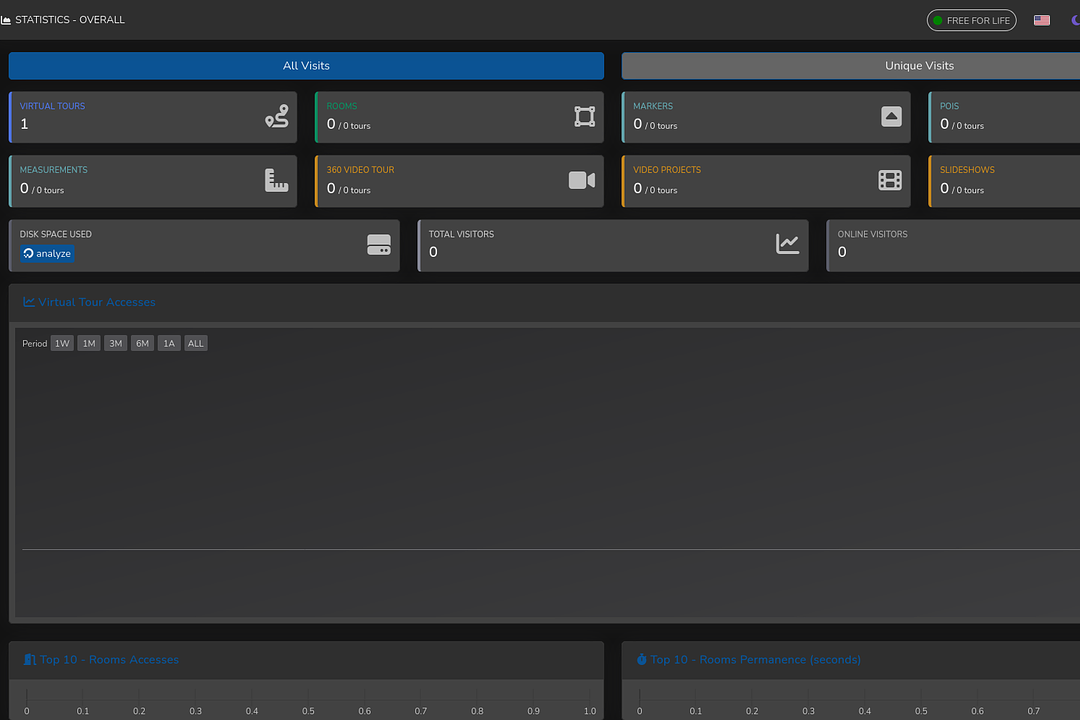Click the Video Projects film icon
The image size is (1080, 720).
(x=890, y=180)
